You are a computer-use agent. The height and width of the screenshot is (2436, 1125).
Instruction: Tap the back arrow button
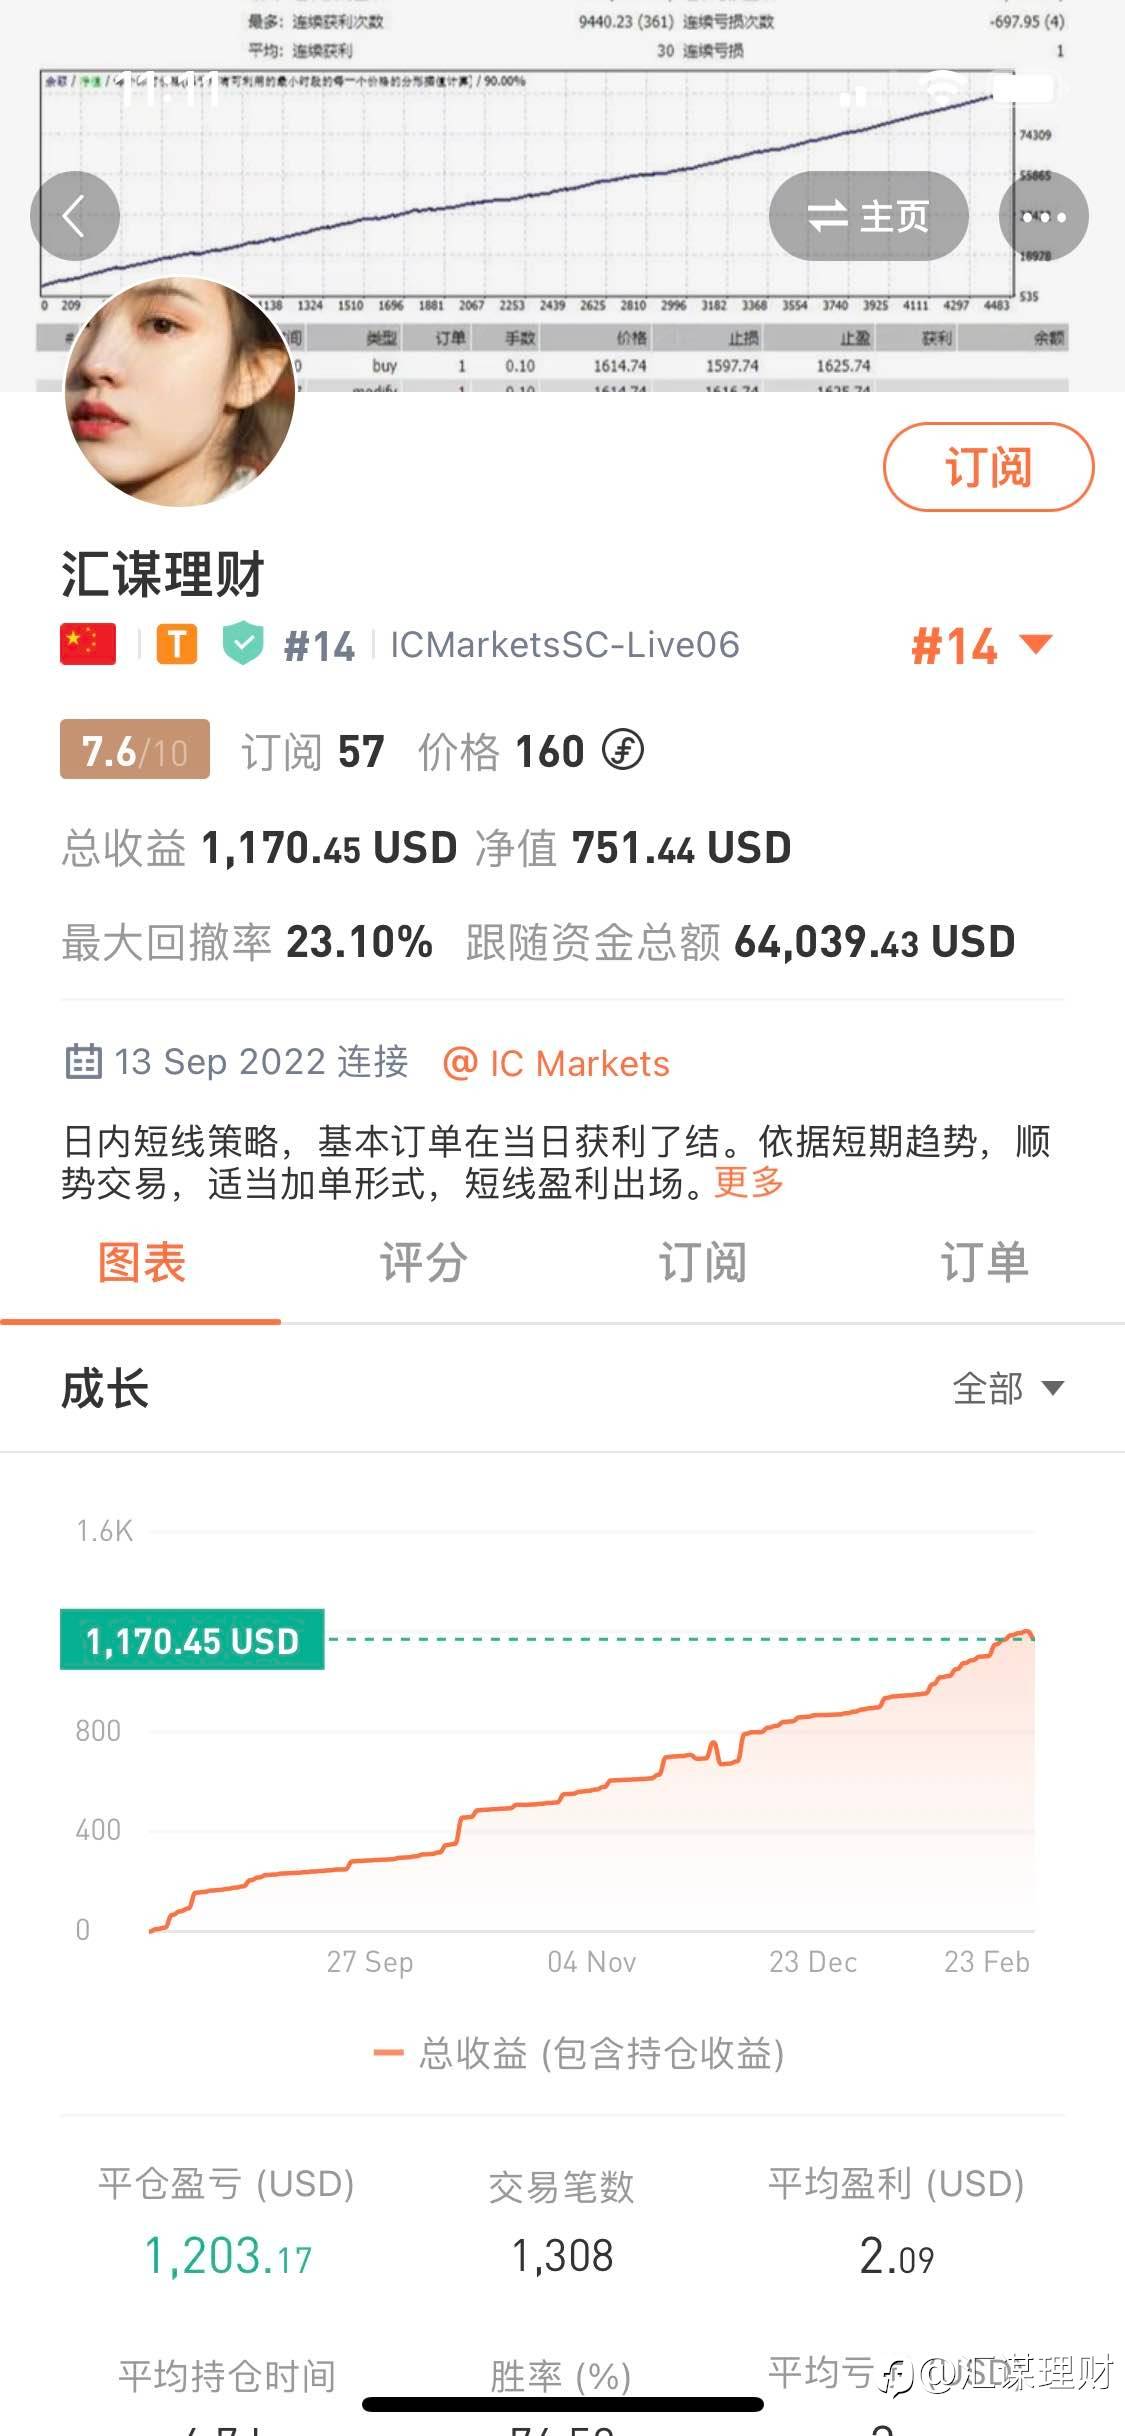[x=75, y=216]
